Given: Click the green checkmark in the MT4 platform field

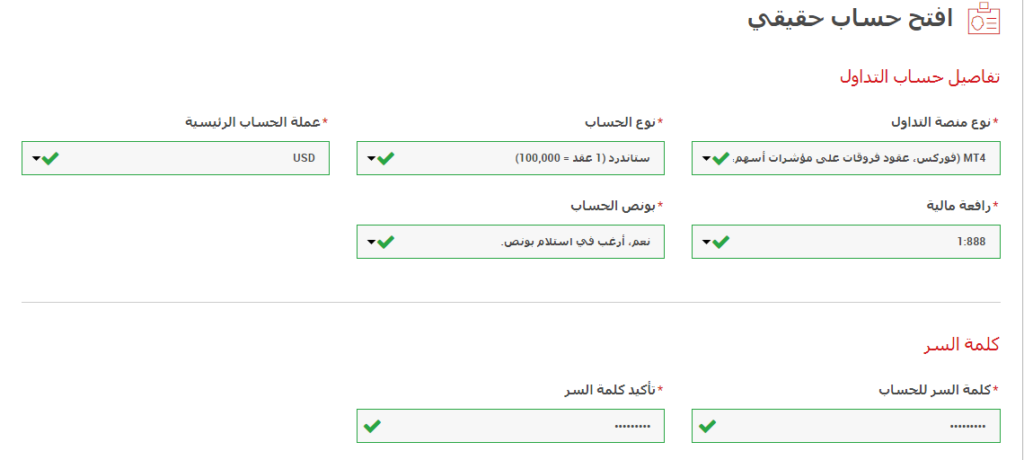Looking at the screenshot, I should (722, 158).
